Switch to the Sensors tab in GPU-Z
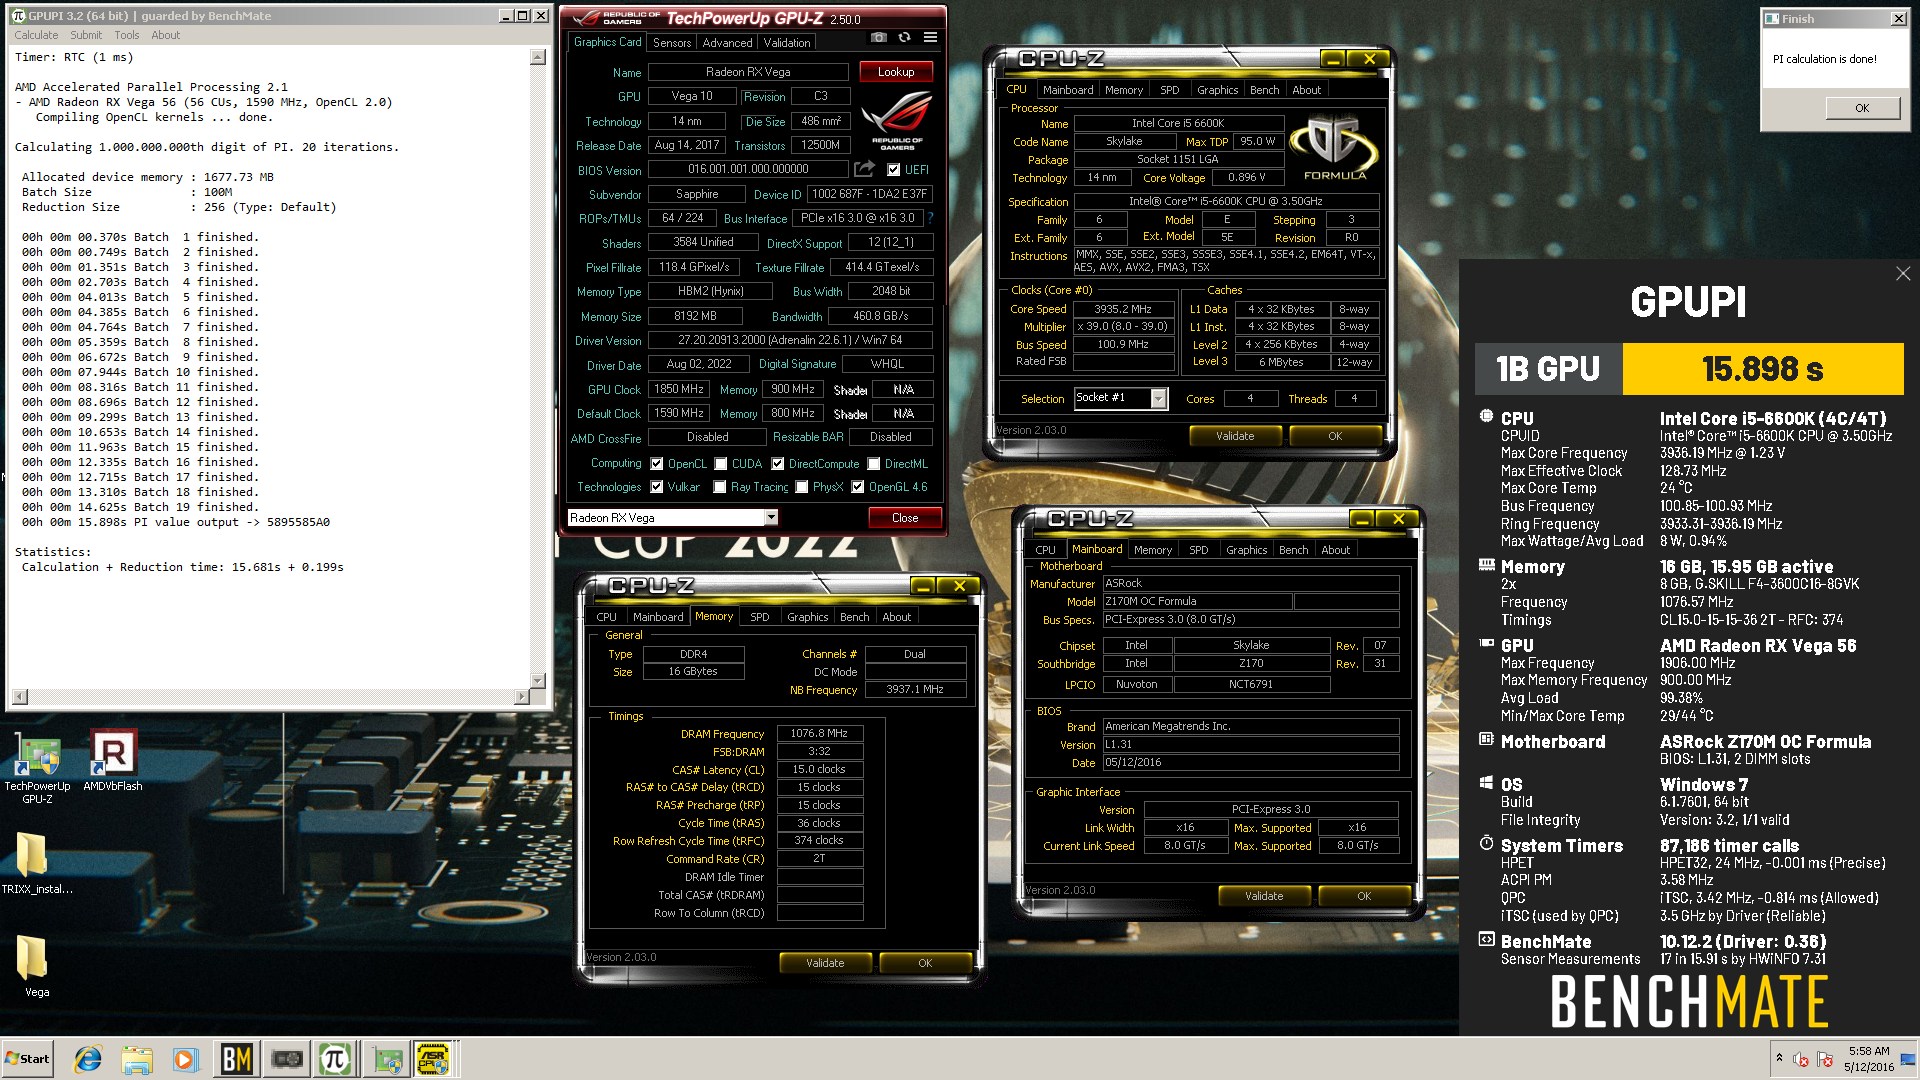Screen dimensions: 1920x1080 tap(672, 43)
